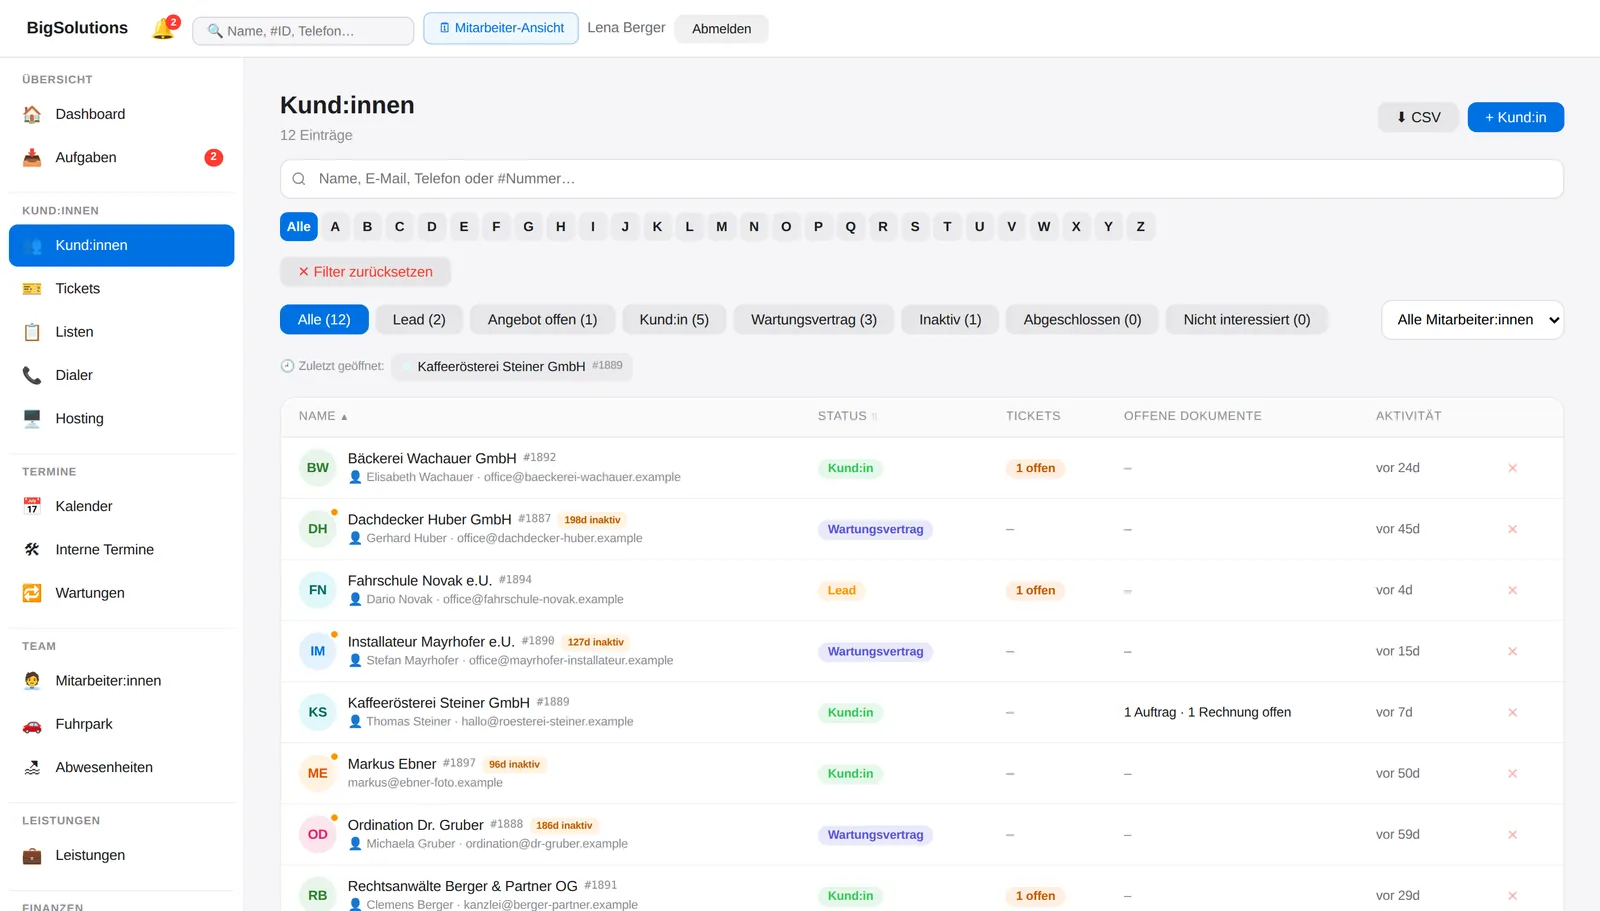Click the Abwesenheiten beach icon
The width and height of the screenshot is (1600, 911).
point(32,767)
